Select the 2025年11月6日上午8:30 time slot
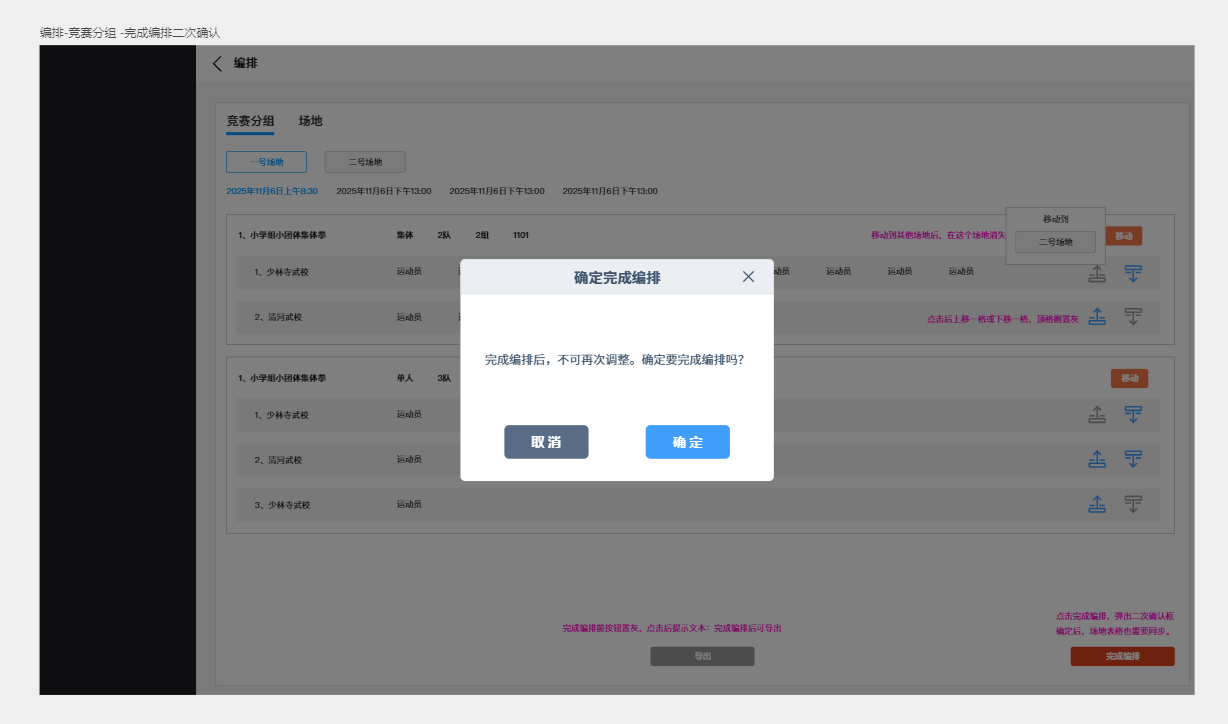This screenshot has height=724, width=1228. (x=272, y=191)
